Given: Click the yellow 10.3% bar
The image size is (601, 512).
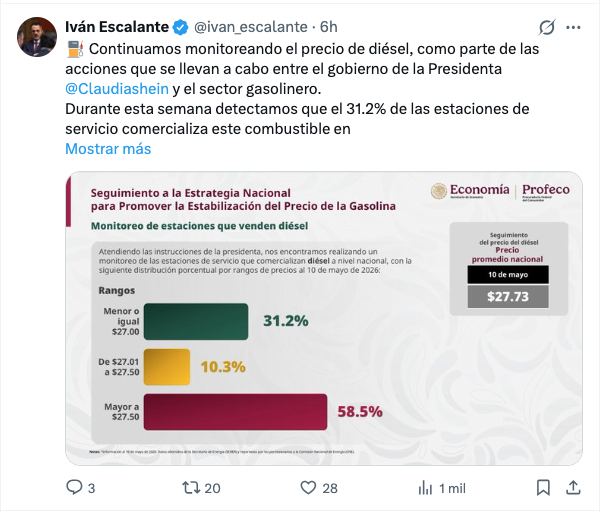Looking at the screenshot, I should (167, 367).
